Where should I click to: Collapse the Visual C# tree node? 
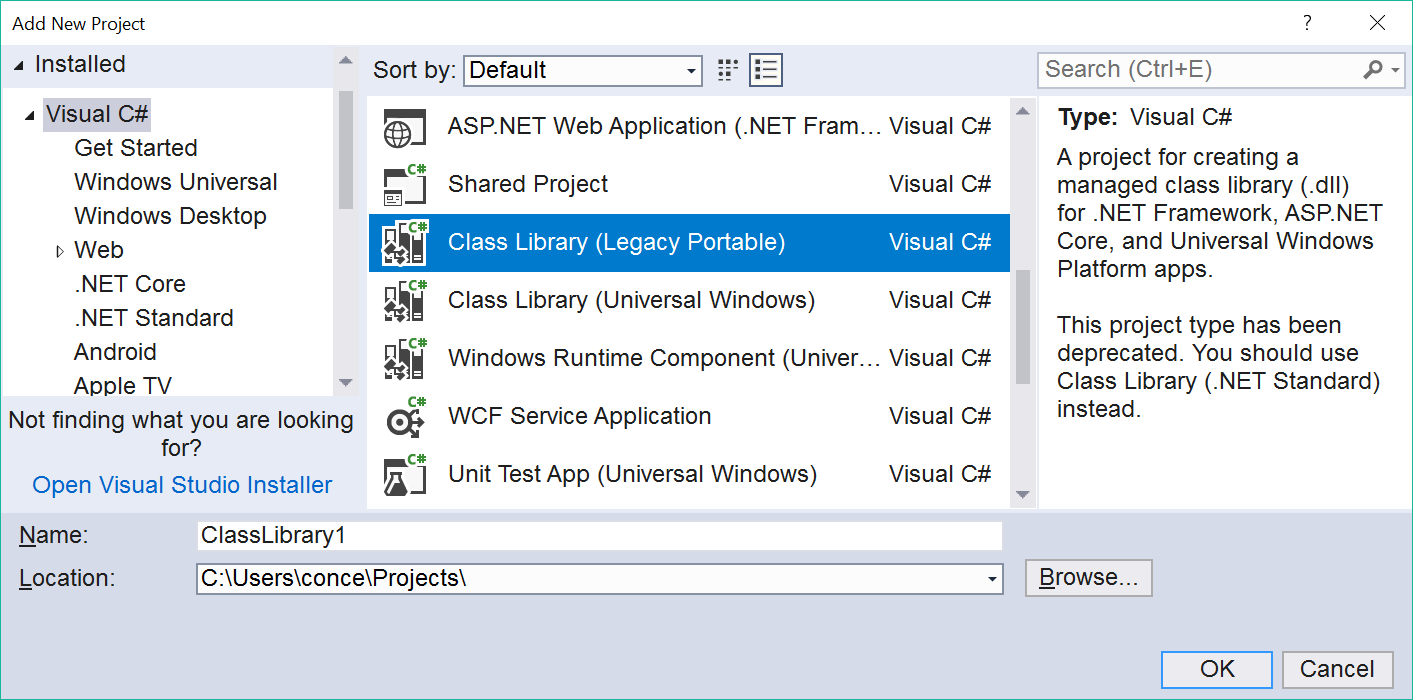coord(29,115)
